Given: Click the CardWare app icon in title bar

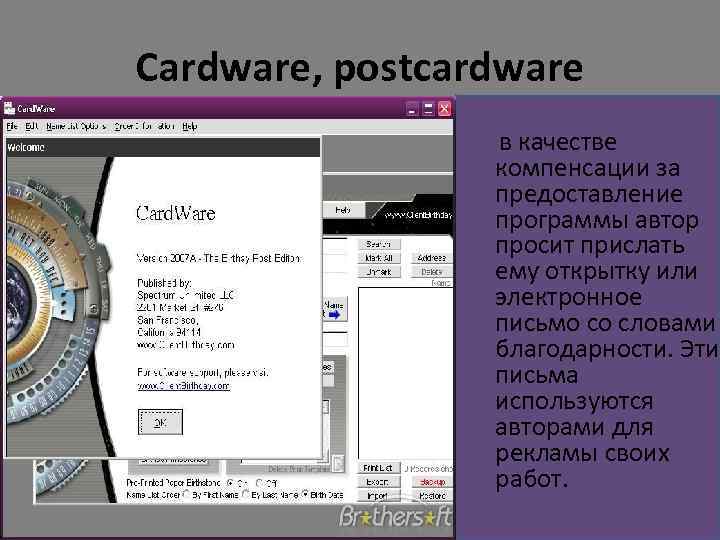Looking at the screenshot, I should pos(9,108).
